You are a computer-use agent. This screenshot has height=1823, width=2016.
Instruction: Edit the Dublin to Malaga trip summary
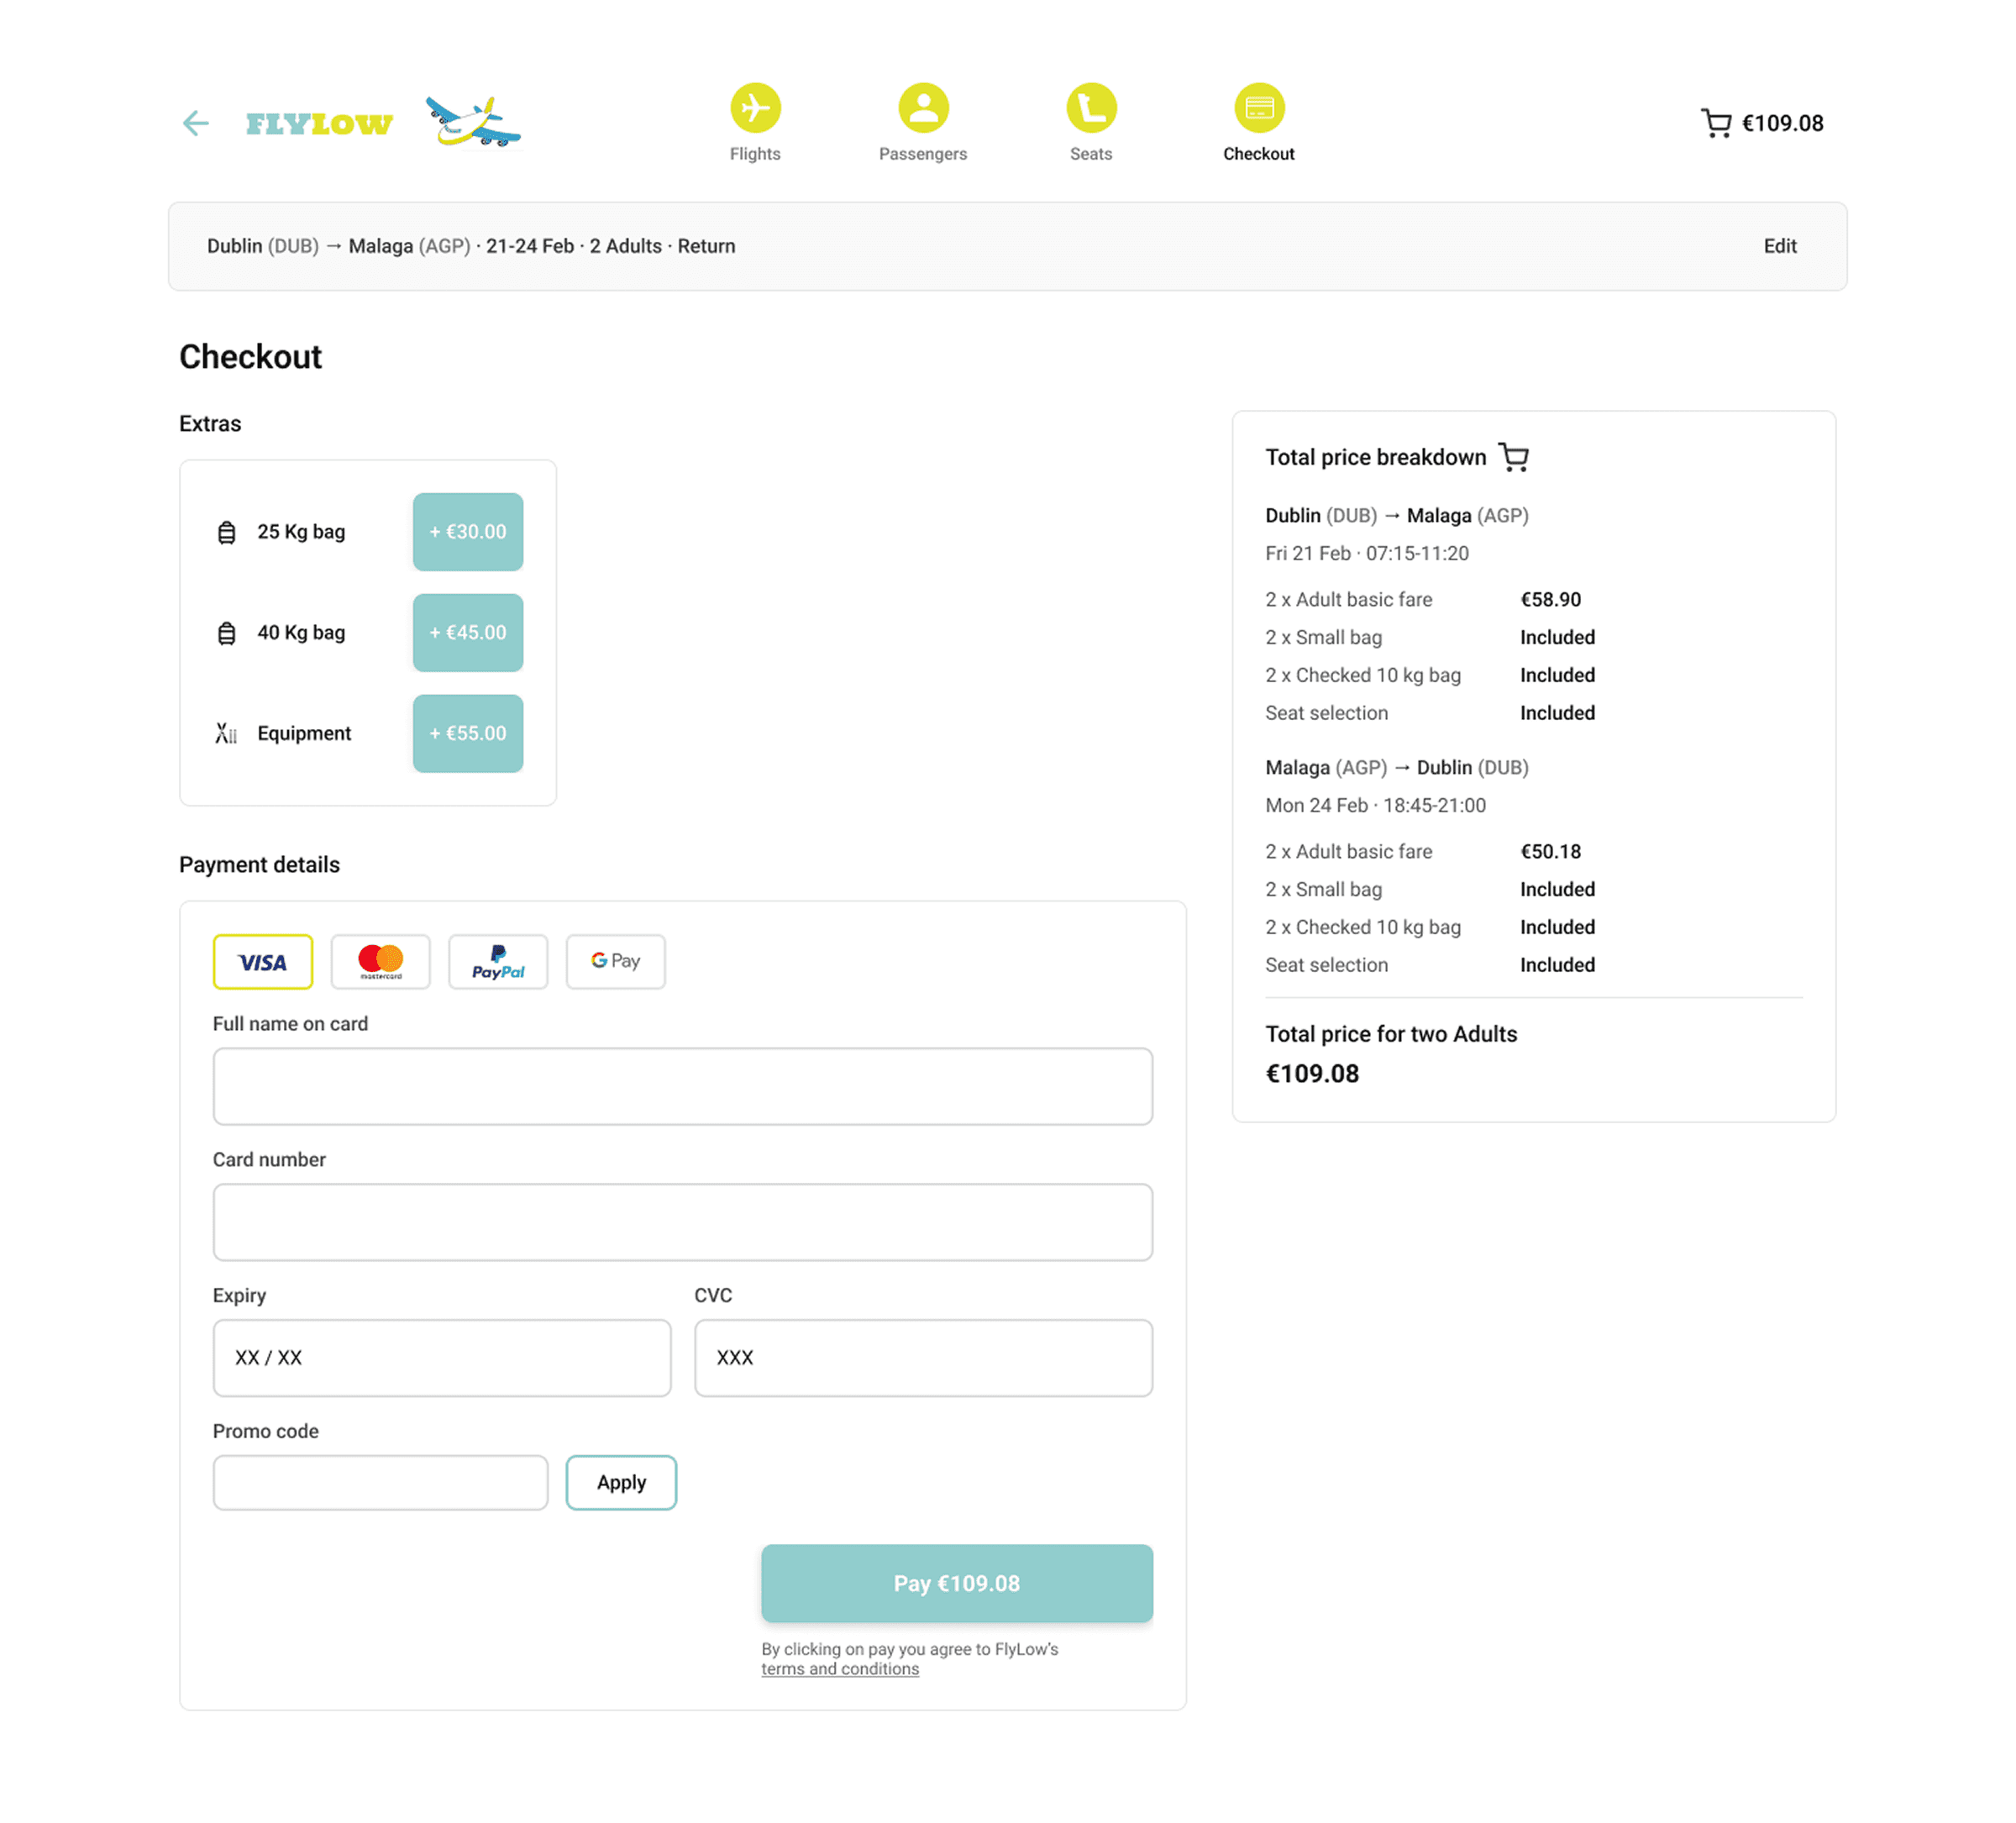coord(1779,246)
